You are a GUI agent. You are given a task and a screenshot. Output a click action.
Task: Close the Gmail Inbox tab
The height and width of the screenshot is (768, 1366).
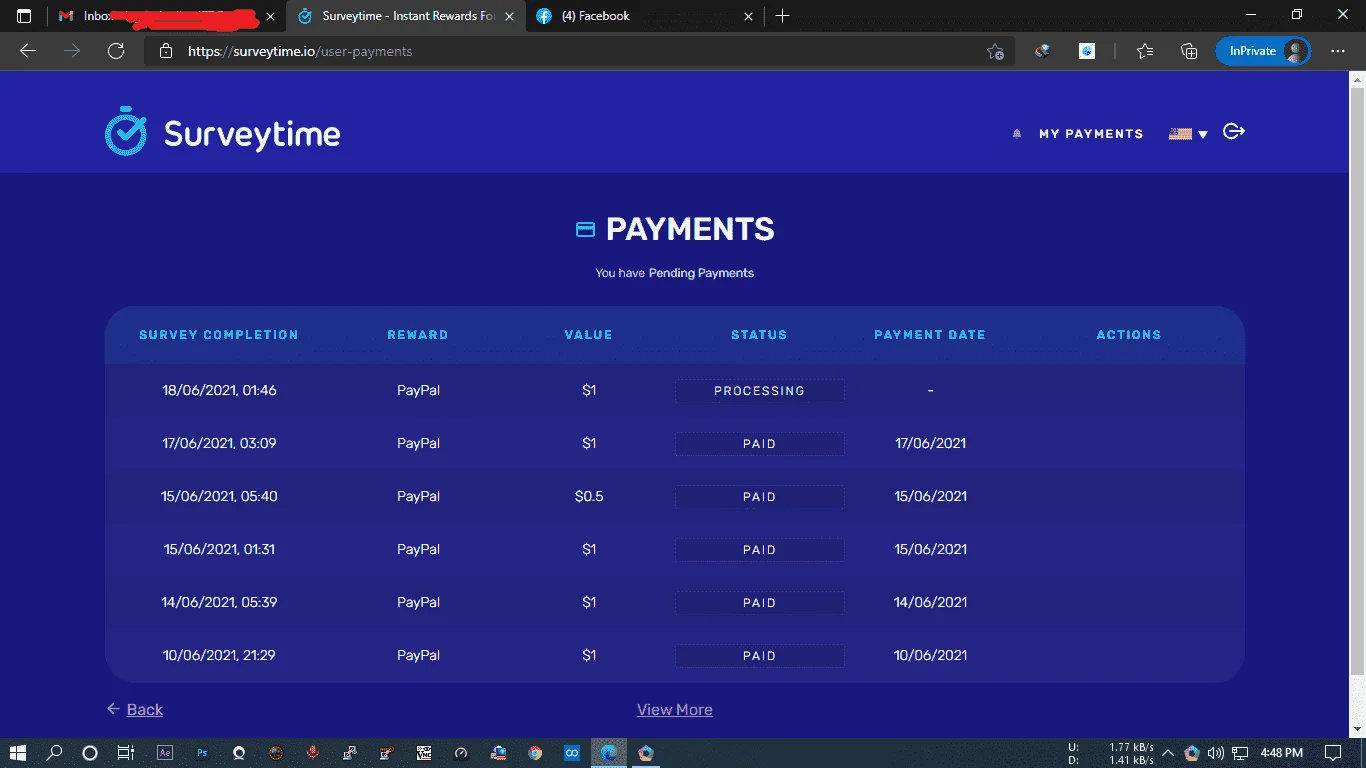pos(270,16)
